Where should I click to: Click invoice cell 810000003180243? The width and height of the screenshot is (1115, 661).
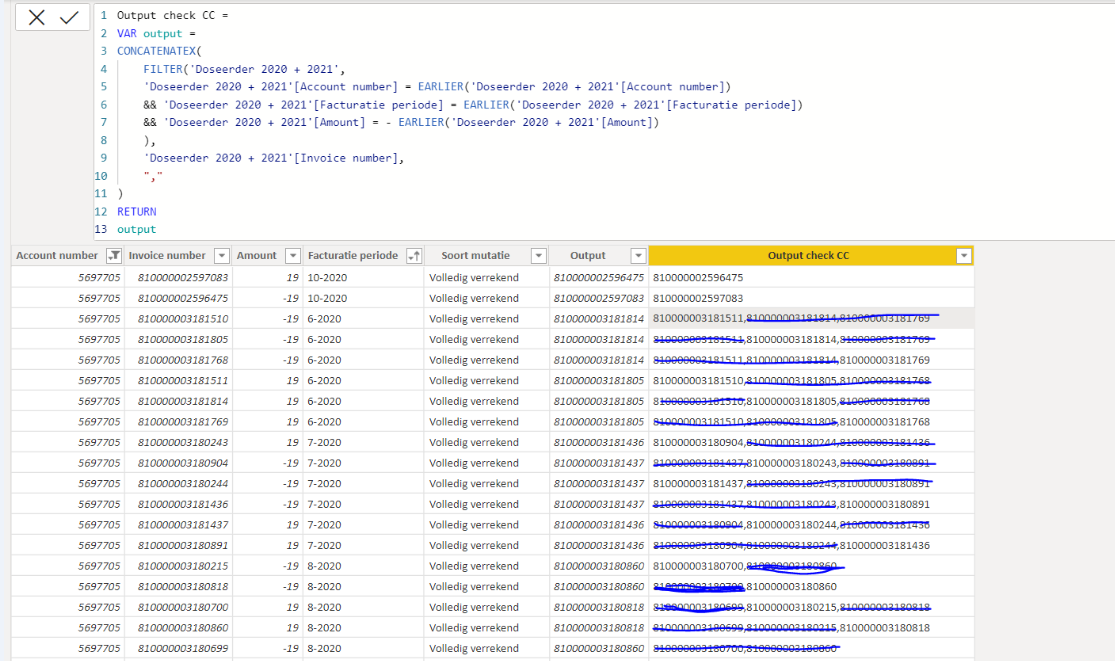183,442
